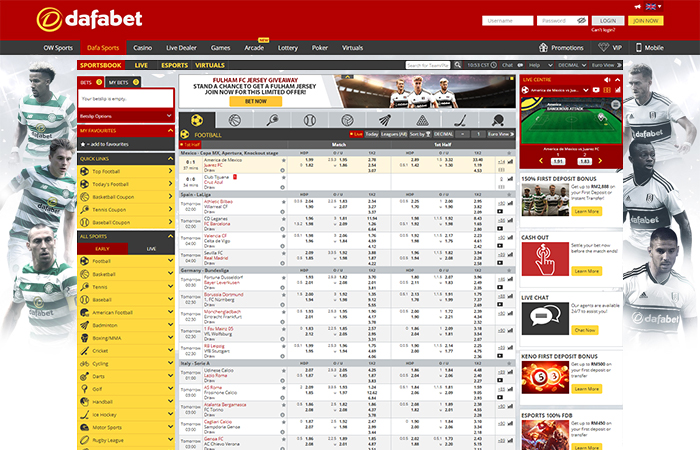Image resolution: width=700 pixels, height=450 pixels.
Task: Click Chat Now button
Action: coord(585,330)
